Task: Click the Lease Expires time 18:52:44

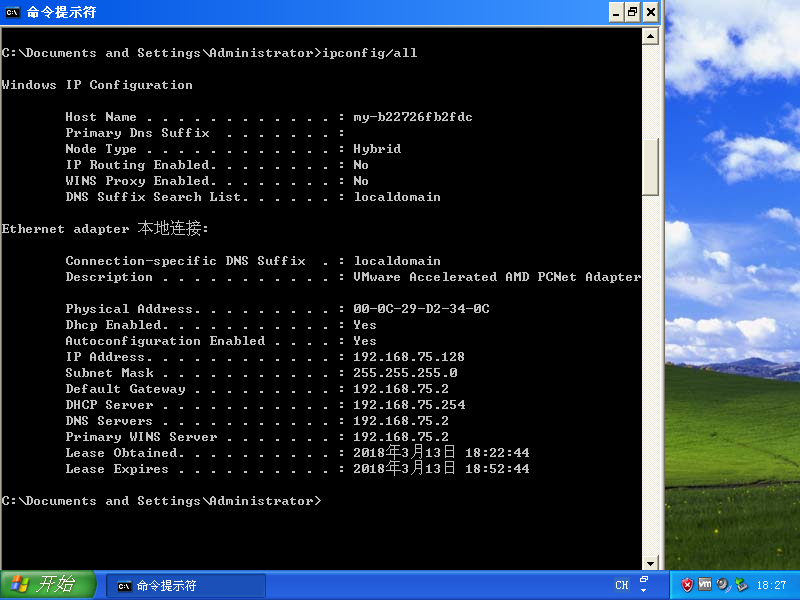Action: pyautogui.click(x=497, y=469)
